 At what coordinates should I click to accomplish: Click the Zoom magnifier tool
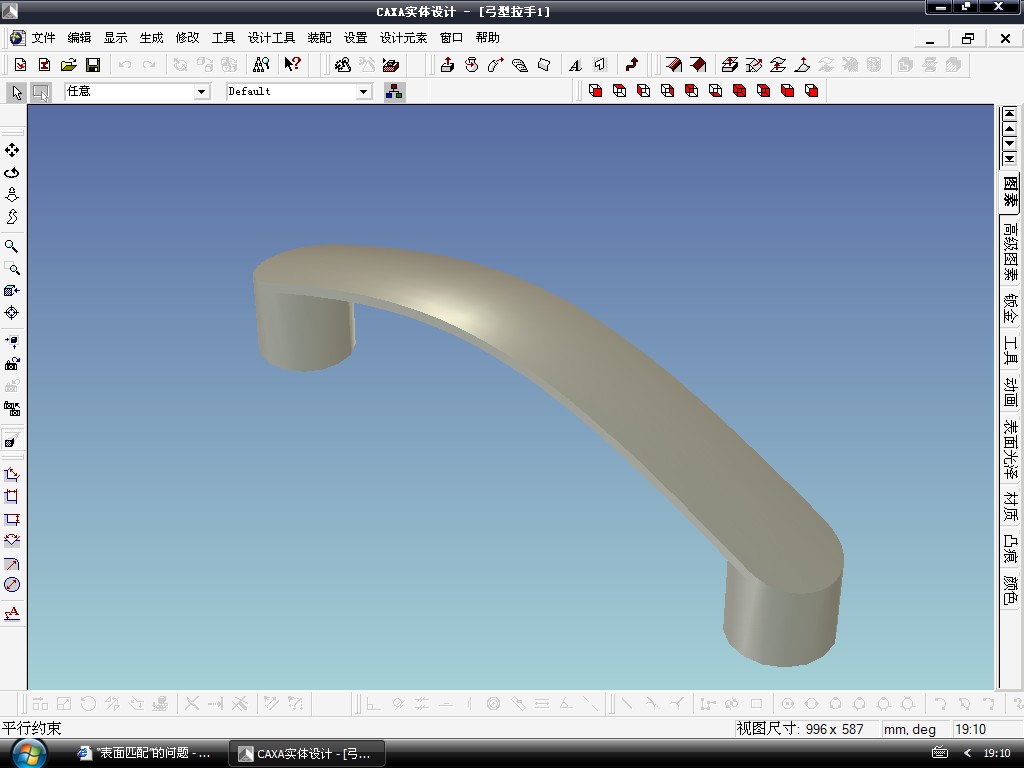11,246
